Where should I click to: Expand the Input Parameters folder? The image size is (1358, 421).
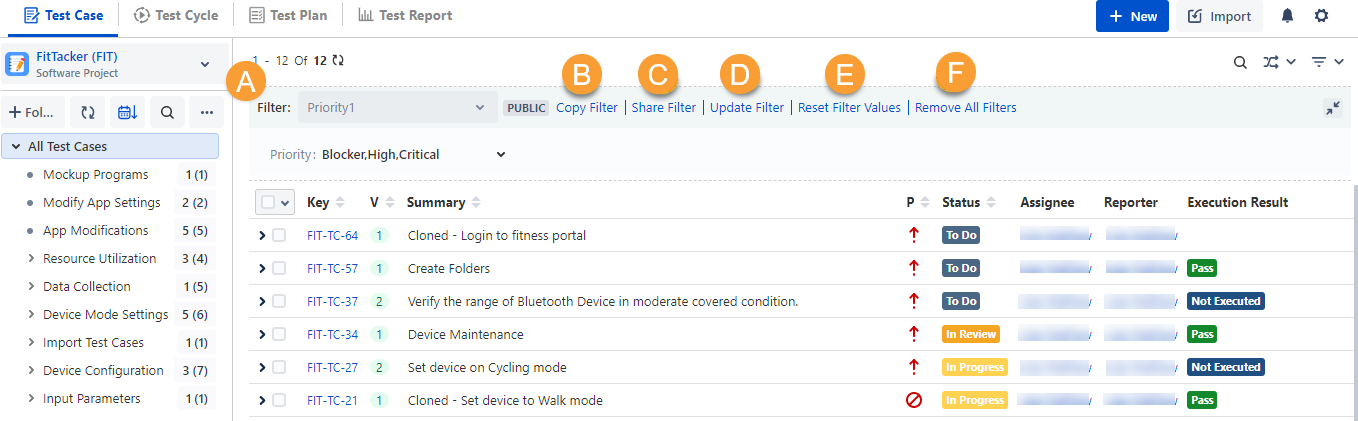[31, 398]
